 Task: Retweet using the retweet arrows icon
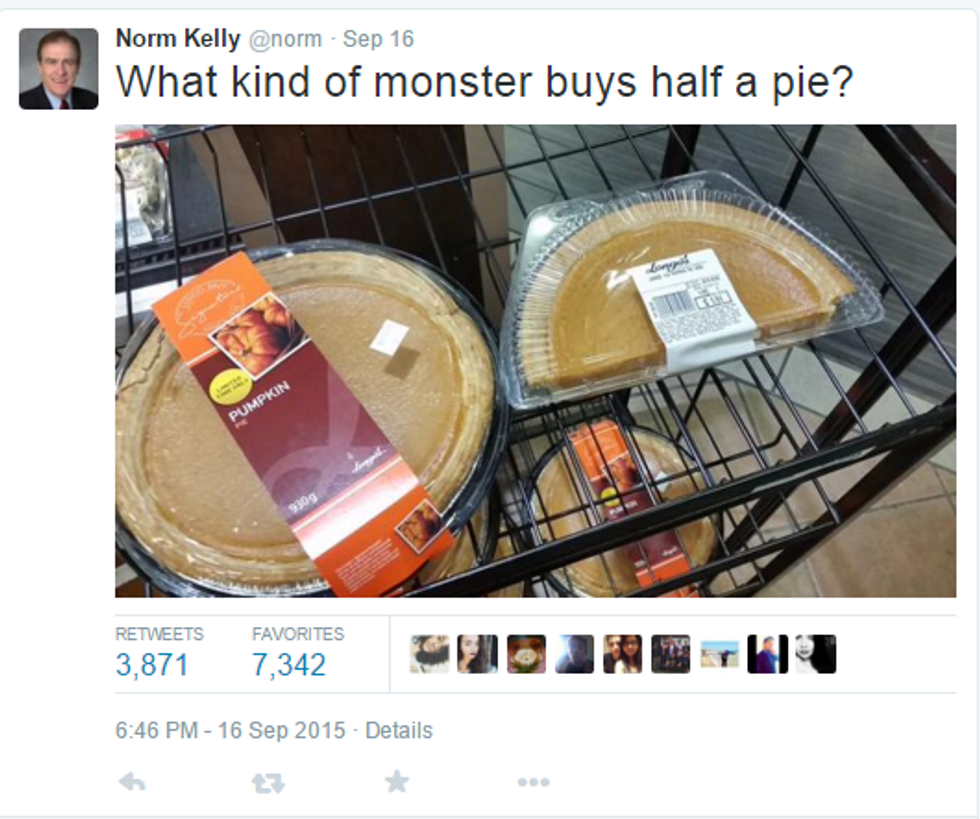[268, 783]
